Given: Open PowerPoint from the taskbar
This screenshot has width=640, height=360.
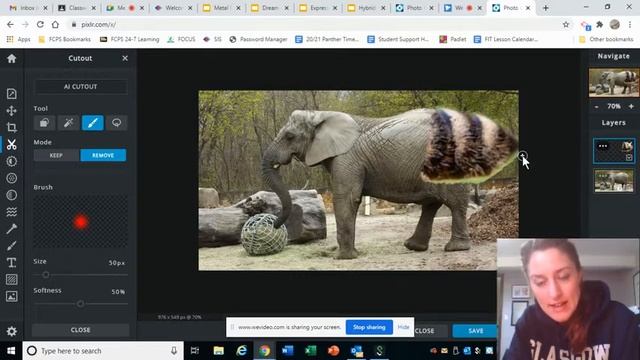Looking at the screenshot, I should pos(333,351).
